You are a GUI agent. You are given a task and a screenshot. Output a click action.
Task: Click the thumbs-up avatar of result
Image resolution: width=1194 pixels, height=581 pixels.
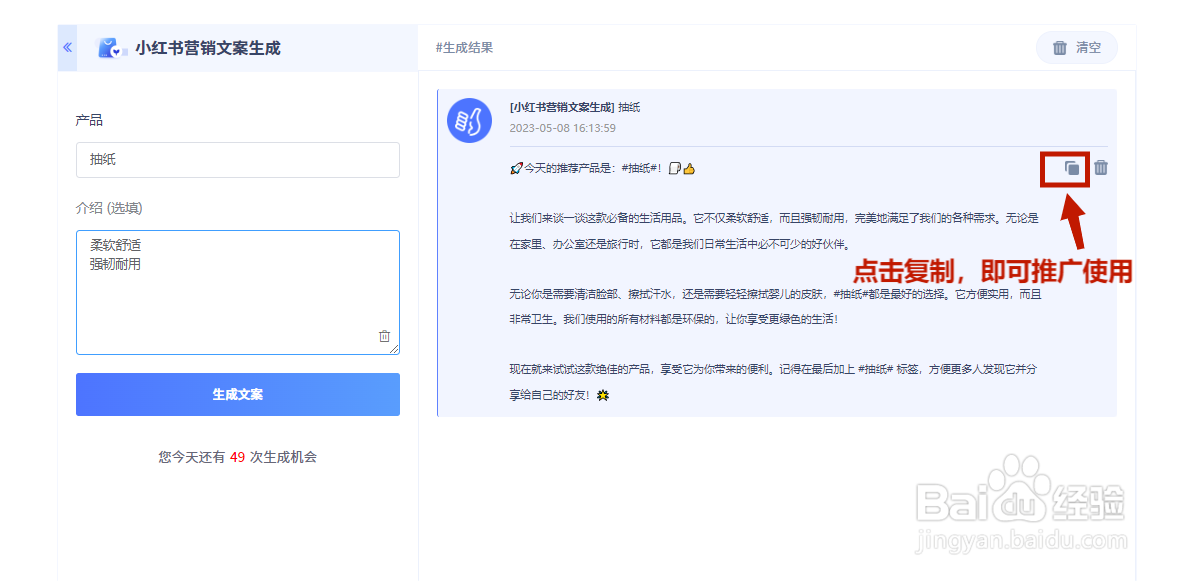470,120
